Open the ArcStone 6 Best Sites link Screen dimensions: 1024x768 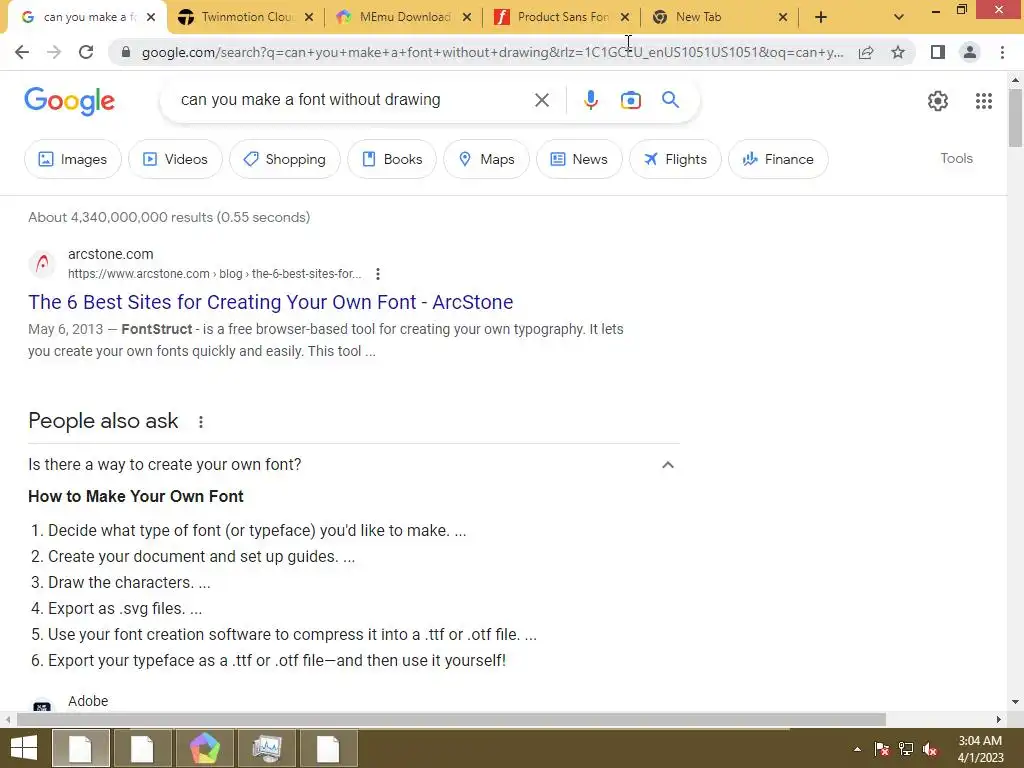[x=270, y=302]
